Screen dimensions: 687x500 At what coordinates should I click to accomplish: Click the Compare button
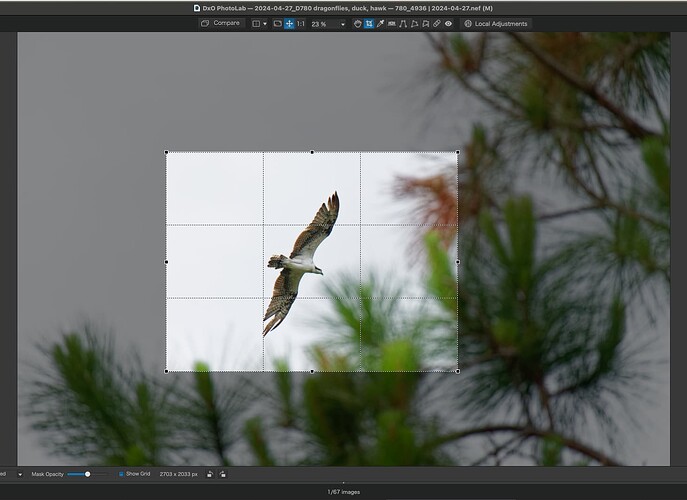click(x=221, y=23)
